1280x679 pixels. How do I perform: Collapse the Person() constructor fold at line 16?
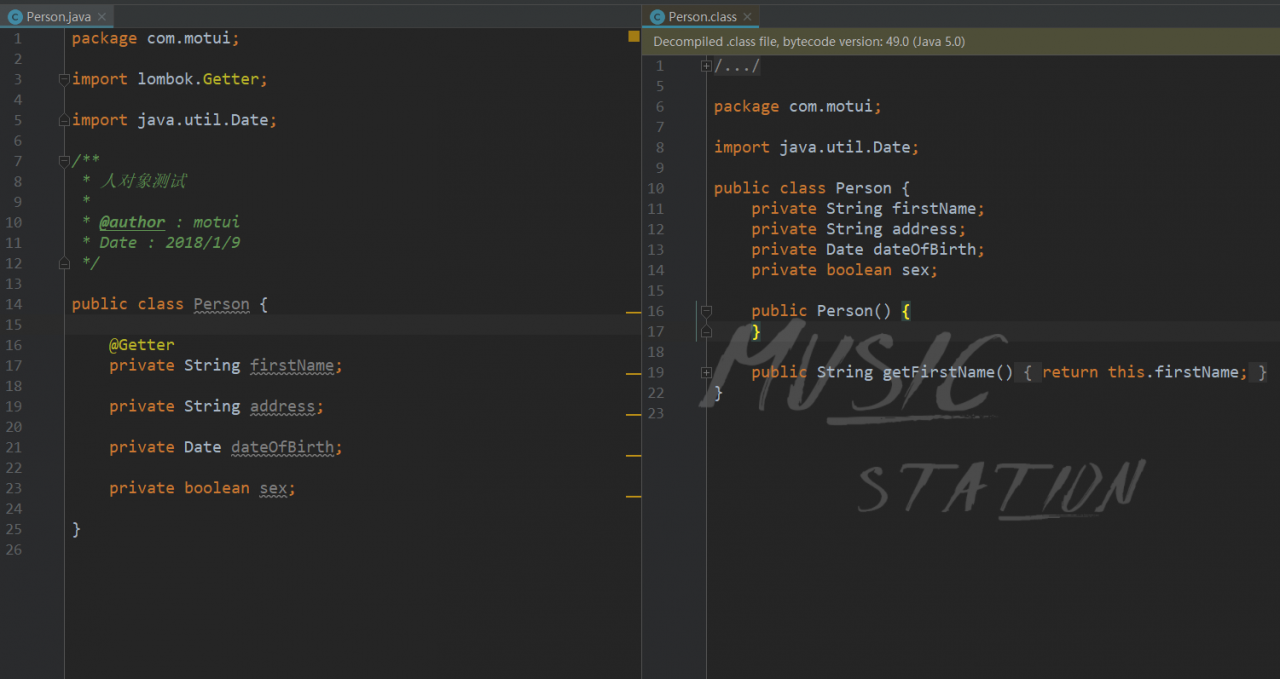706,311
